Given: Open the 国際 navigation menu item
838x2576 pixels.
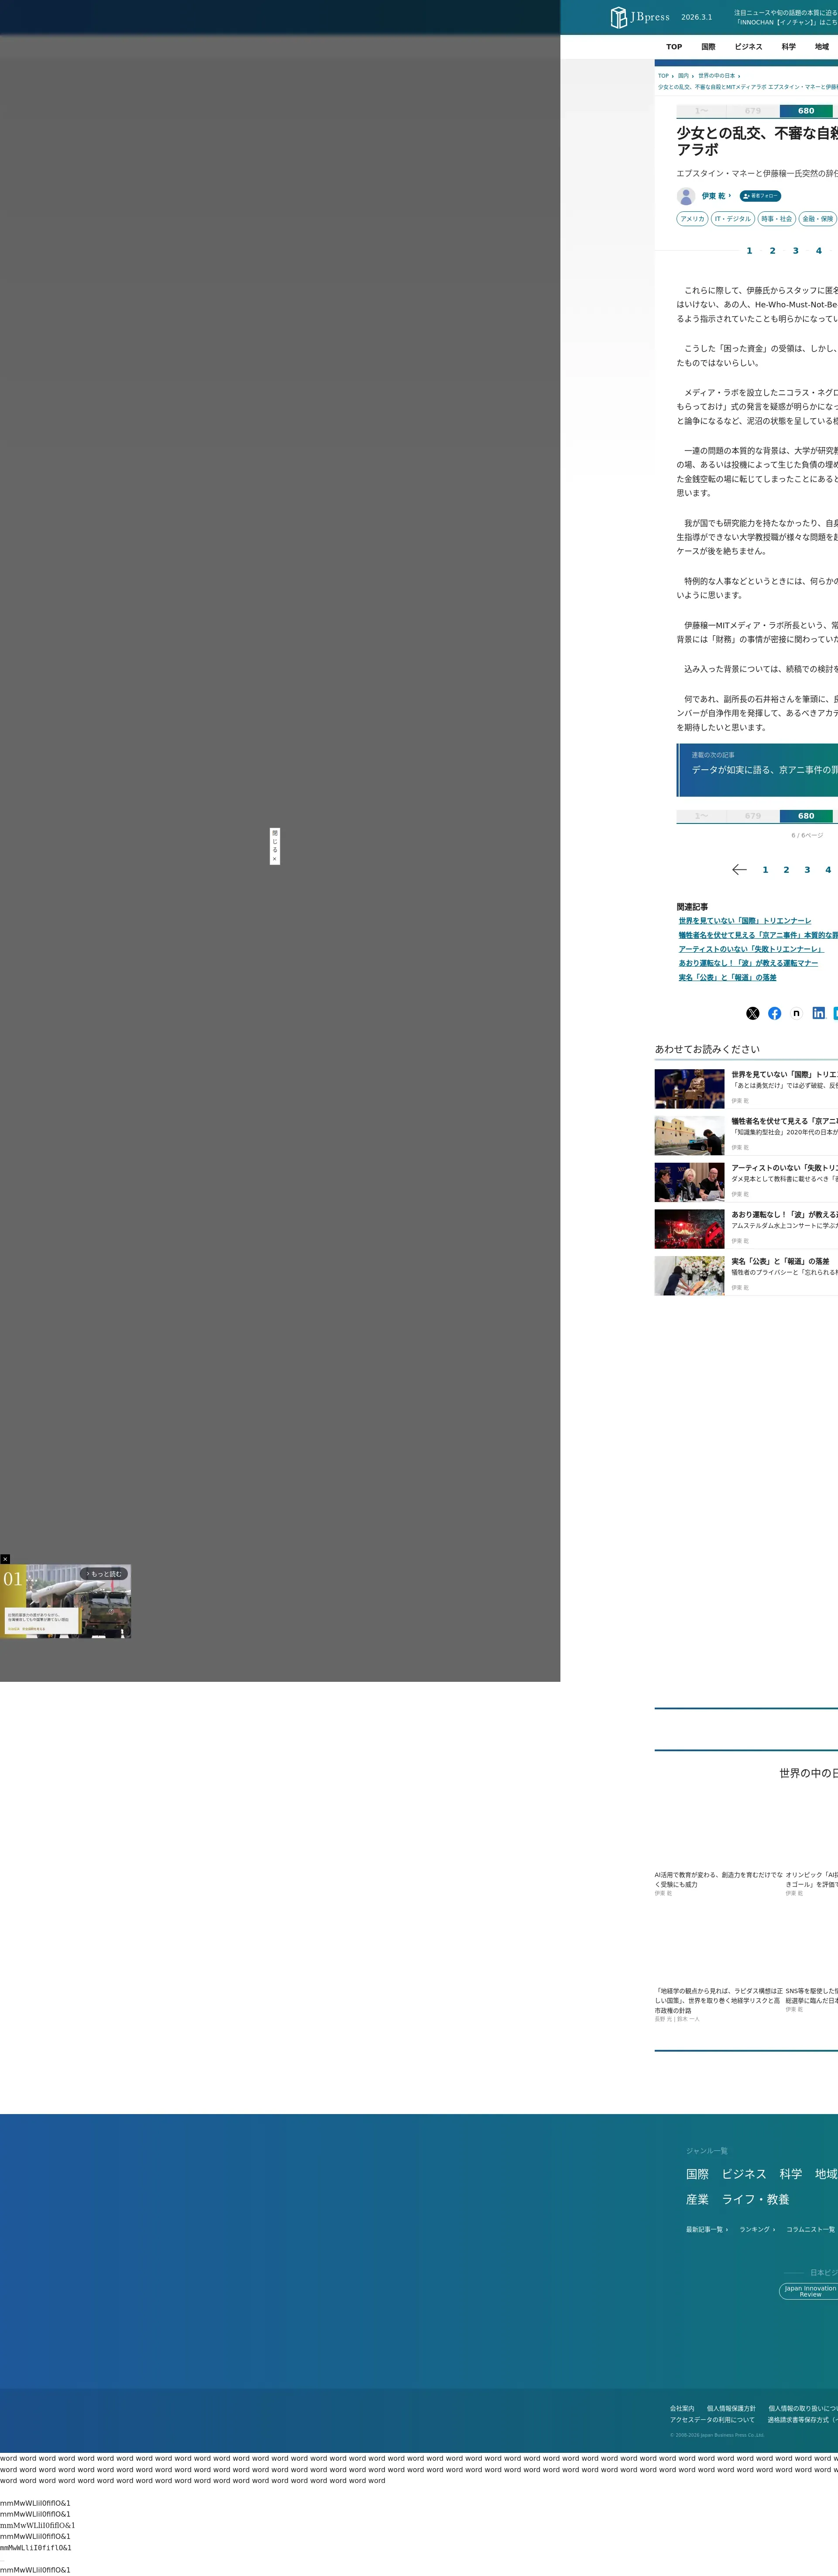Looking at the screenshot, I should [708, 47].
